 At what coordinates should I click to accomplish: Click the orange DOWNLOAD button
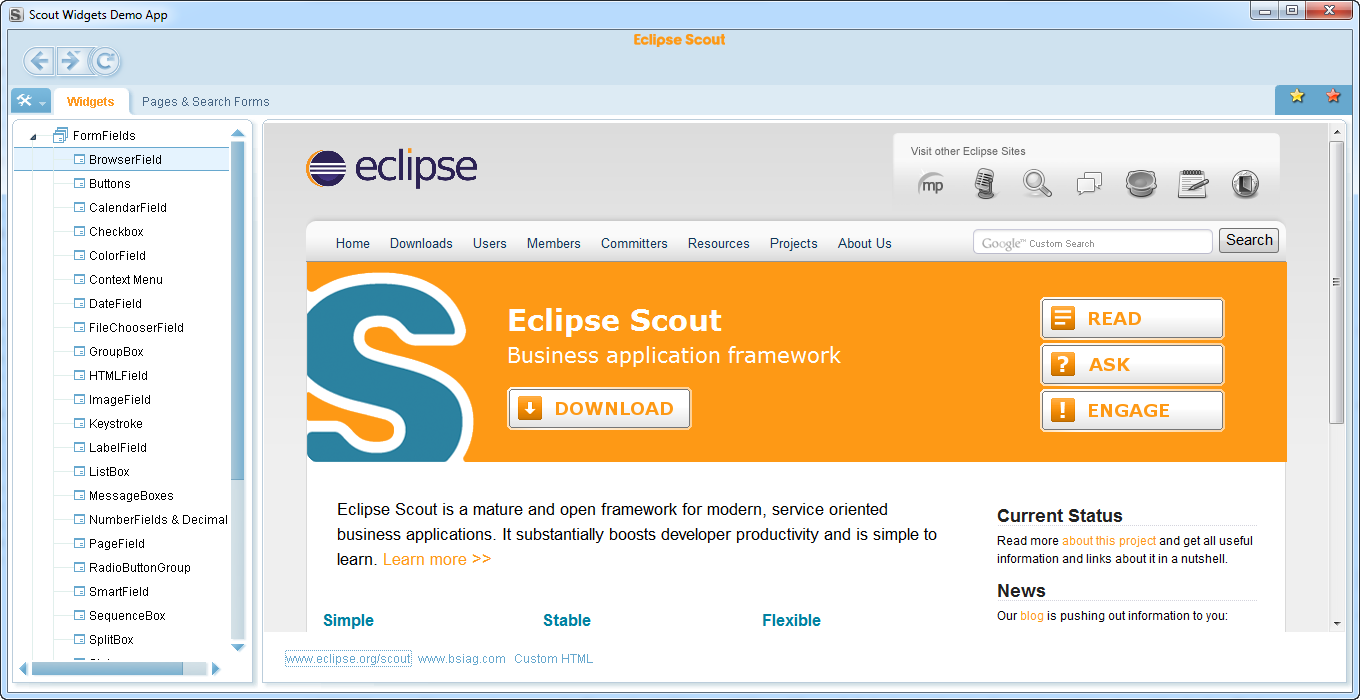coord(599,409)
